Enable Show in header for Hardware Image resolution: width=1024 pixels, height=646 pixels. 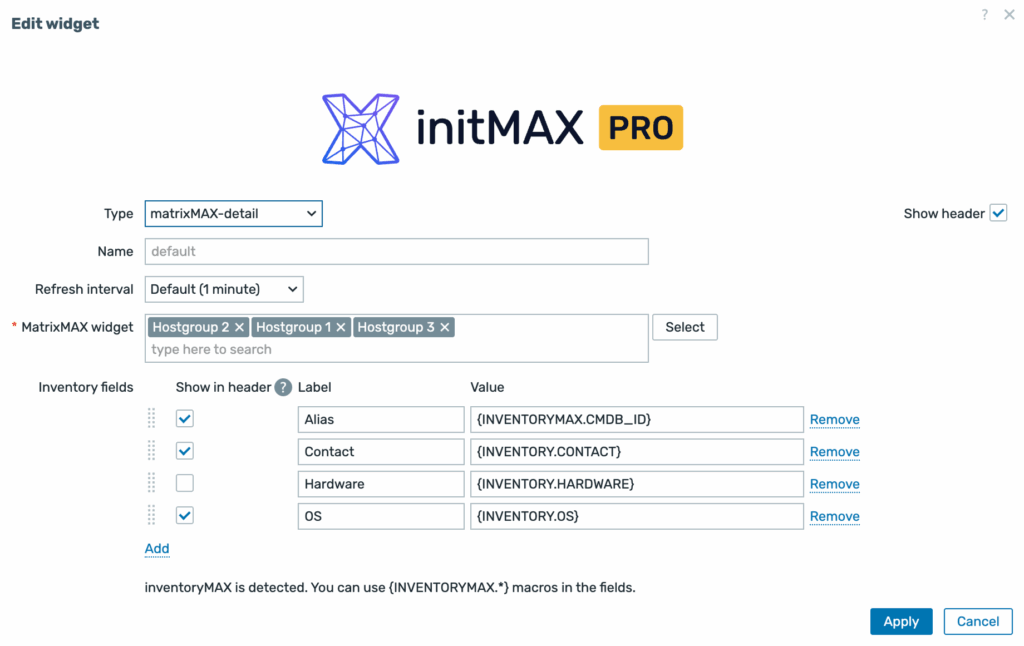click(185, 484)
